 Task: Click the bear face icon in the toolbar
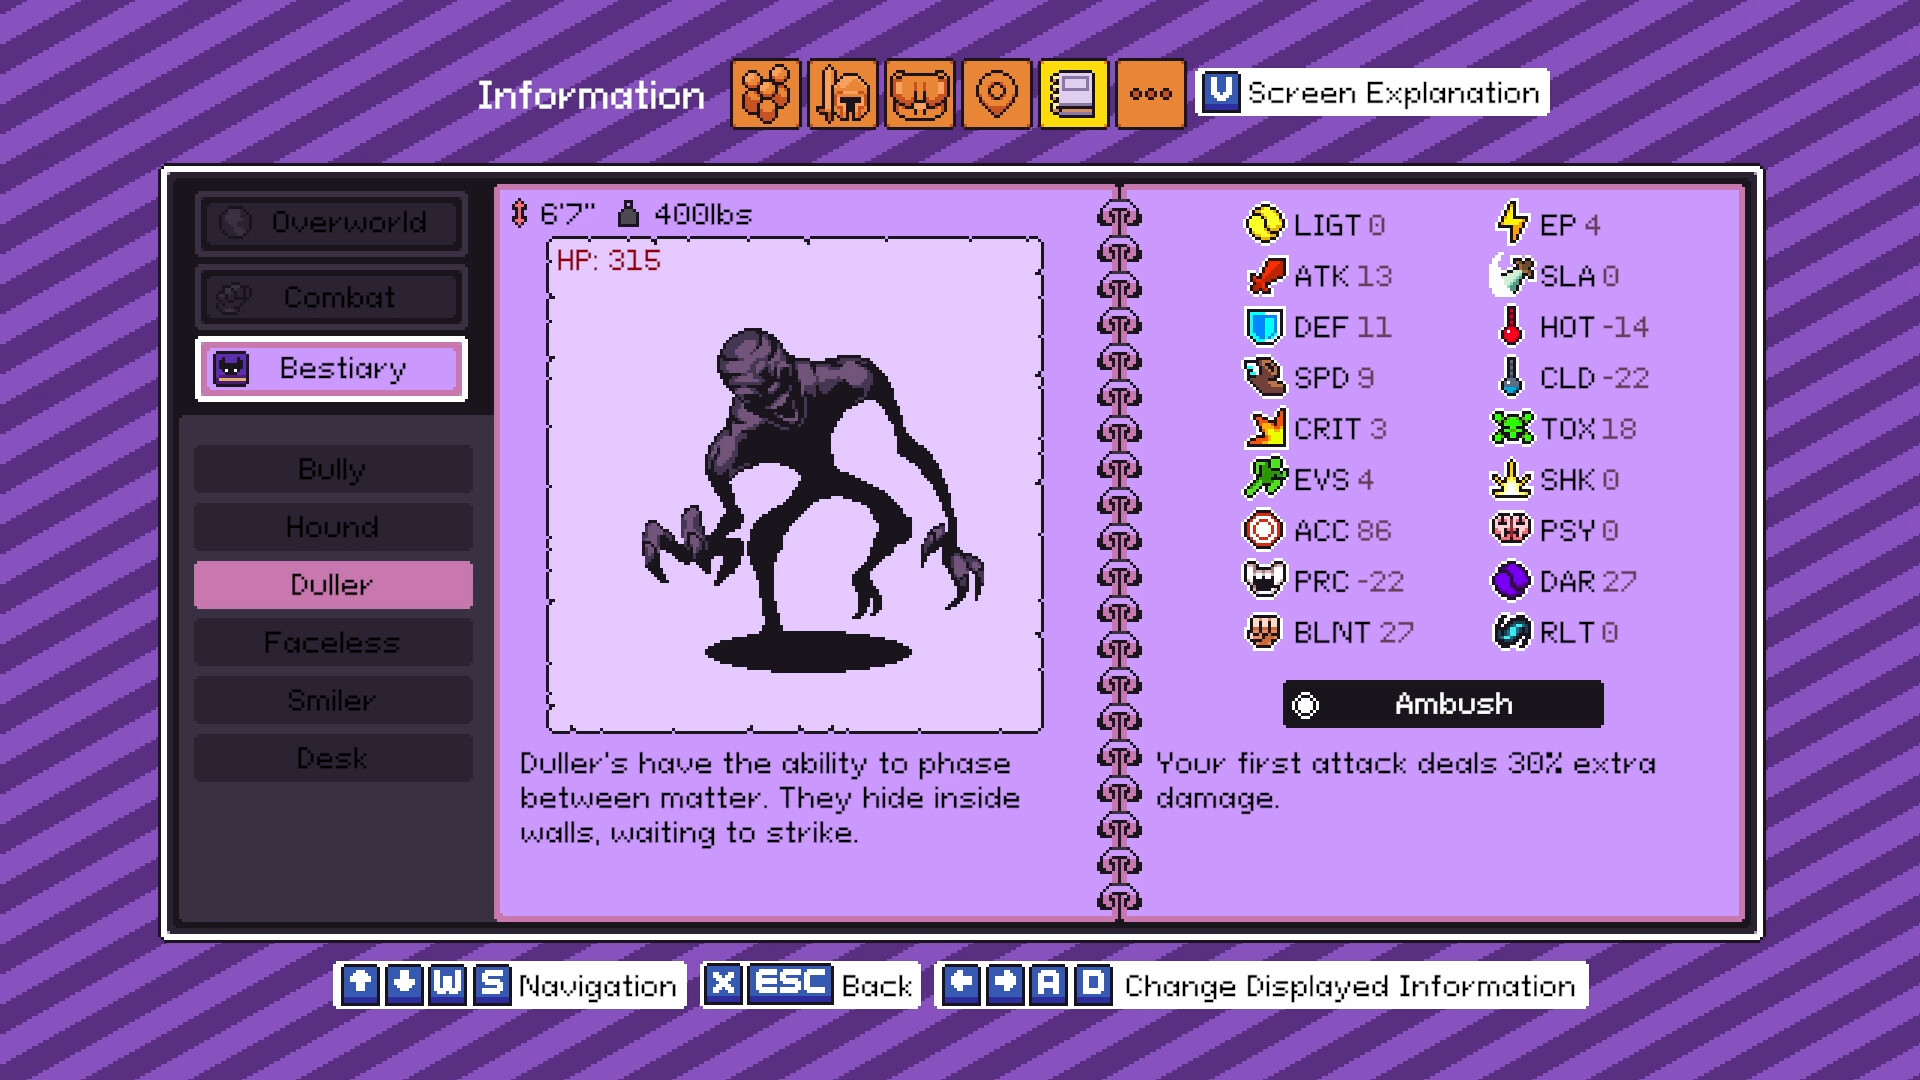pos(919,93)
